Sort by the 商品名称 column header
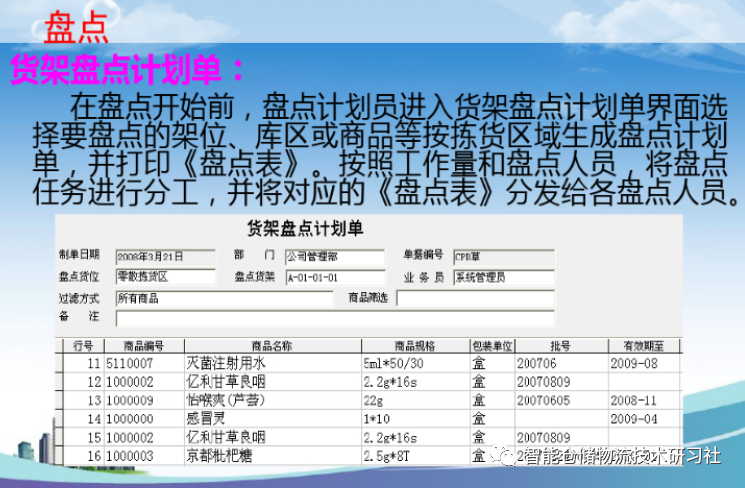The width and height of the screenshot is (745, 488). (273, 346)
